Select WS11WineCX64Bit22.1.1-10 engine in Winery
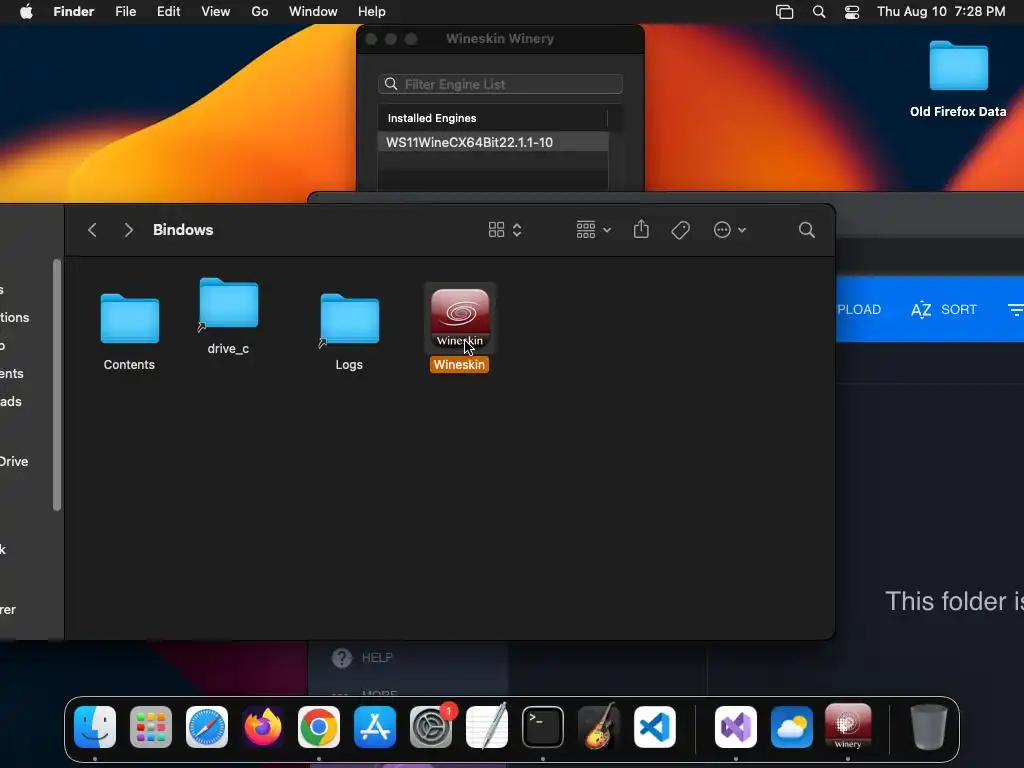 click(x=493, y=142)
